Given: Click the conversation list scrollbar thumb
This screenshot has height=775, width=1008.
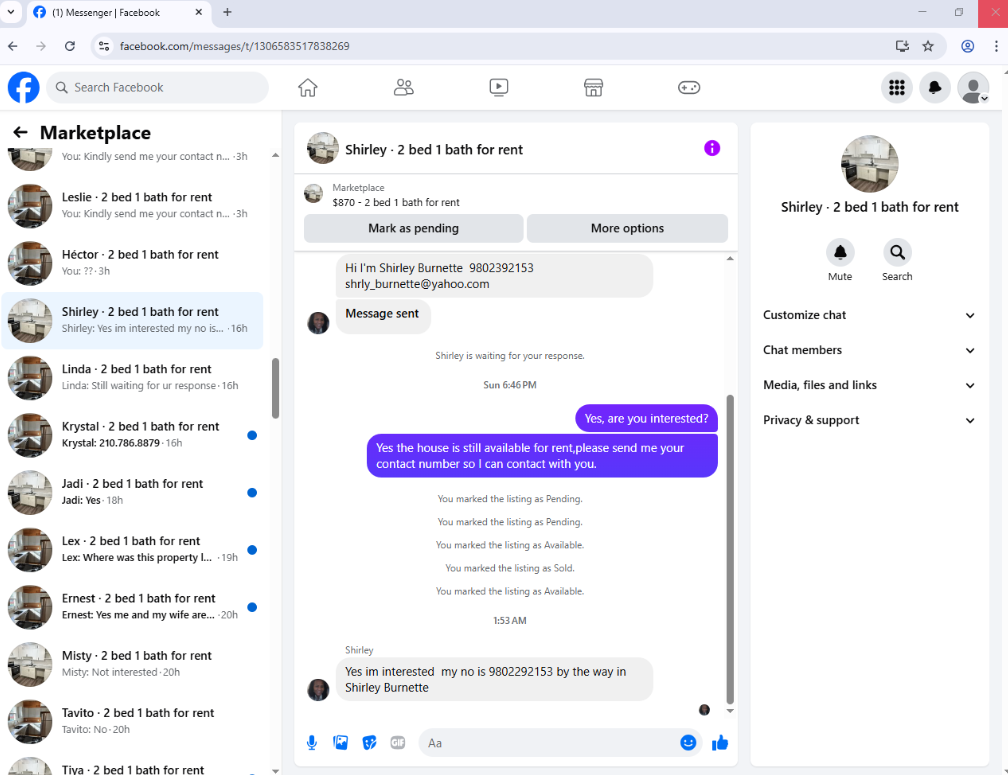Looking at the screenshot, I should coord(275,388).
